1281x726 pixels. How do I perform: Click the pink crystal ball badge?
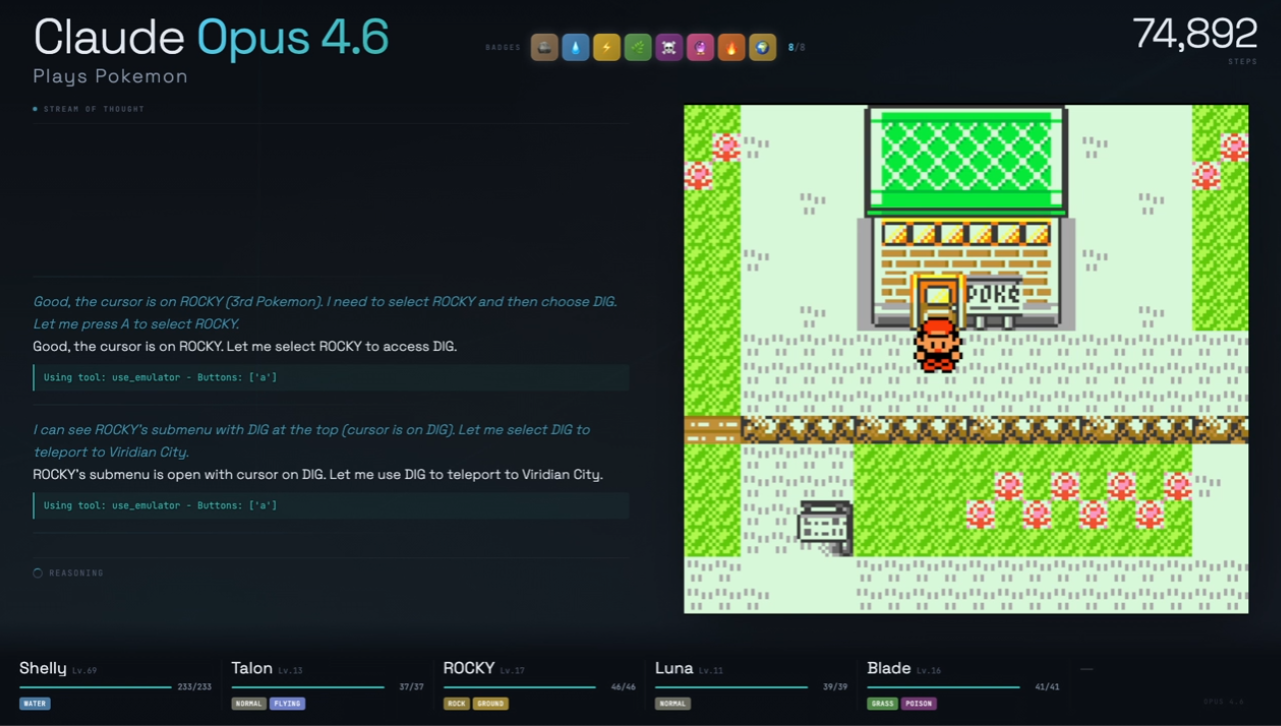[x=700, y=47]
